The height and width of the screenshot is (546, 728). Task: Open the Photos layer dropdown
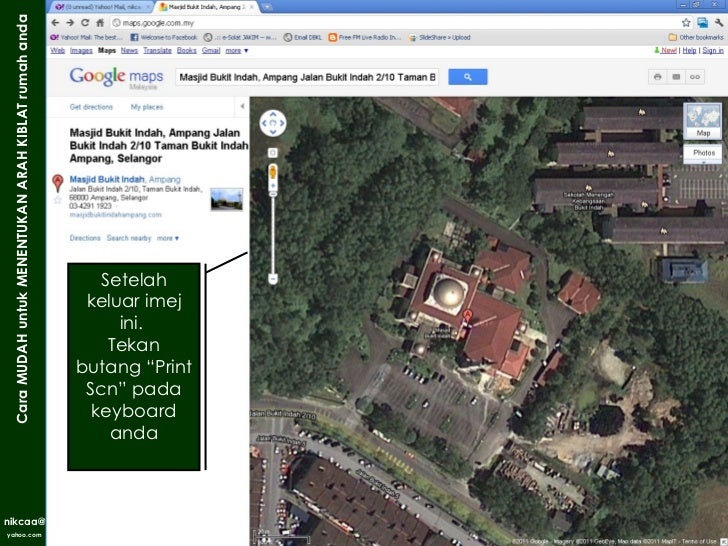click(703, 154)
